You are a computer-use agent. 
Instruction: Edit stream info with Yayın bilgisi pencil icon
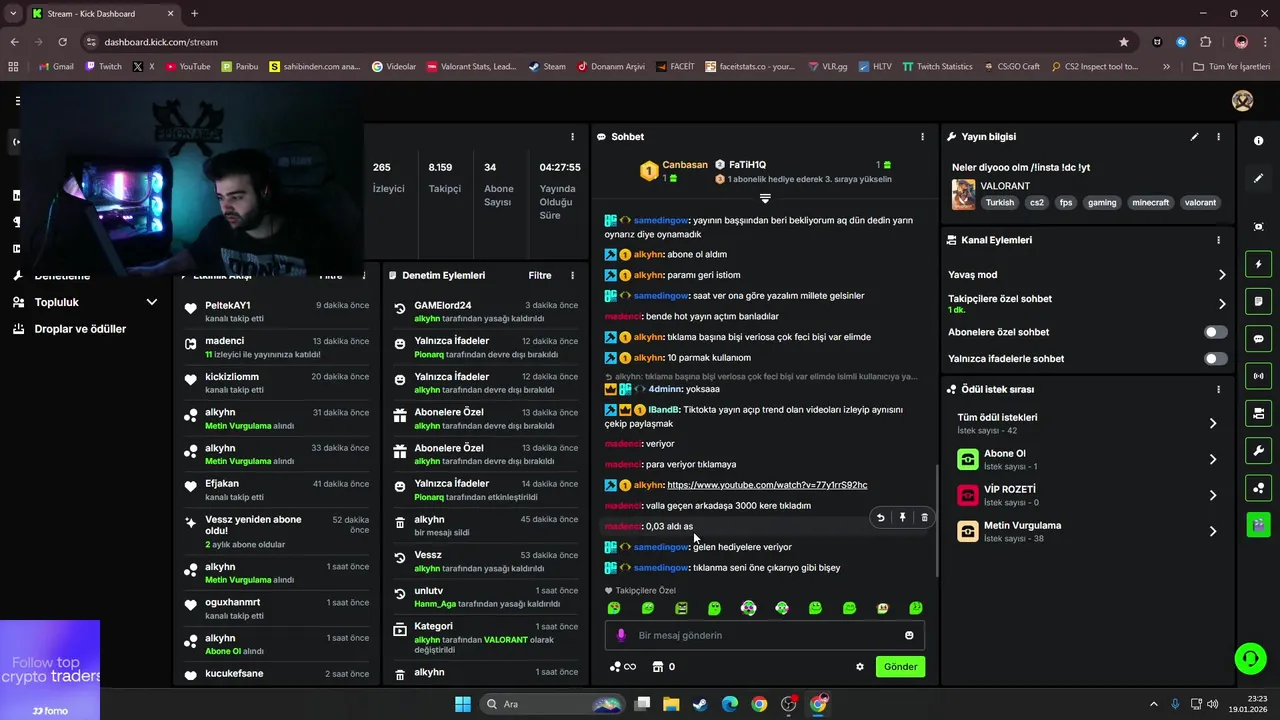tap(1194, 137)
